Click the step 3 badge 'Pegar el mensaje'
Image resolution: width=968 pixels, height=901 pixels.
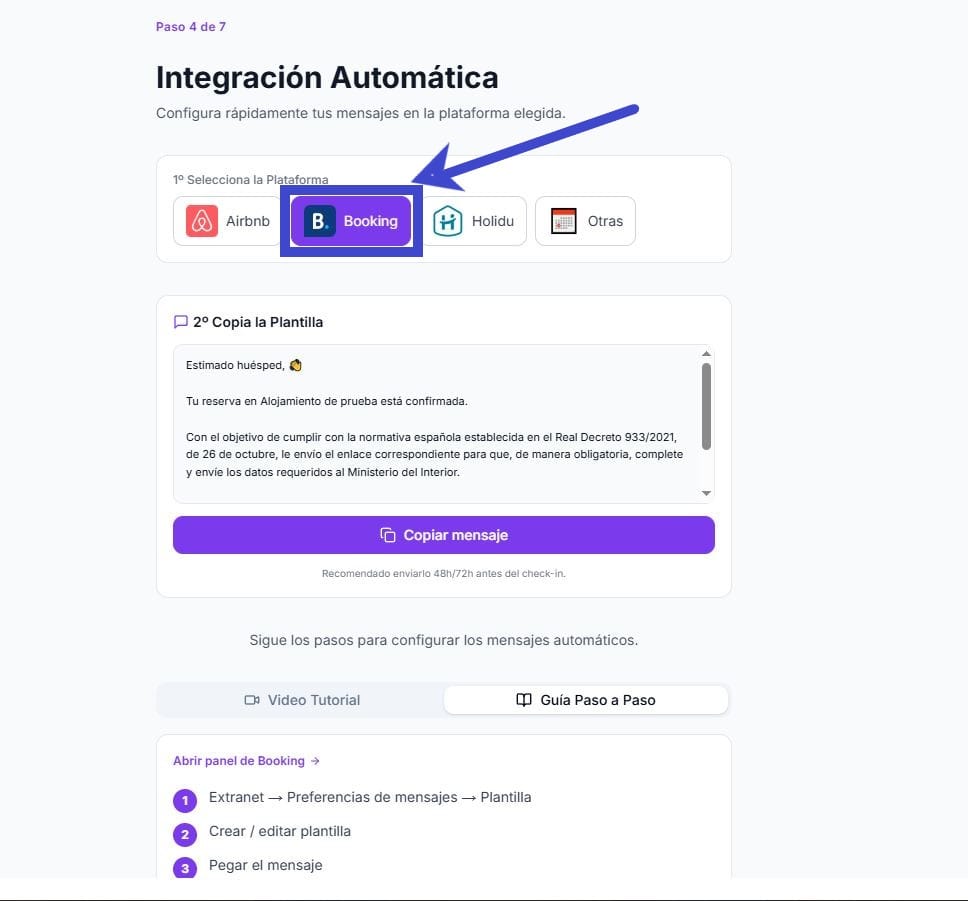tap(185, 868)
